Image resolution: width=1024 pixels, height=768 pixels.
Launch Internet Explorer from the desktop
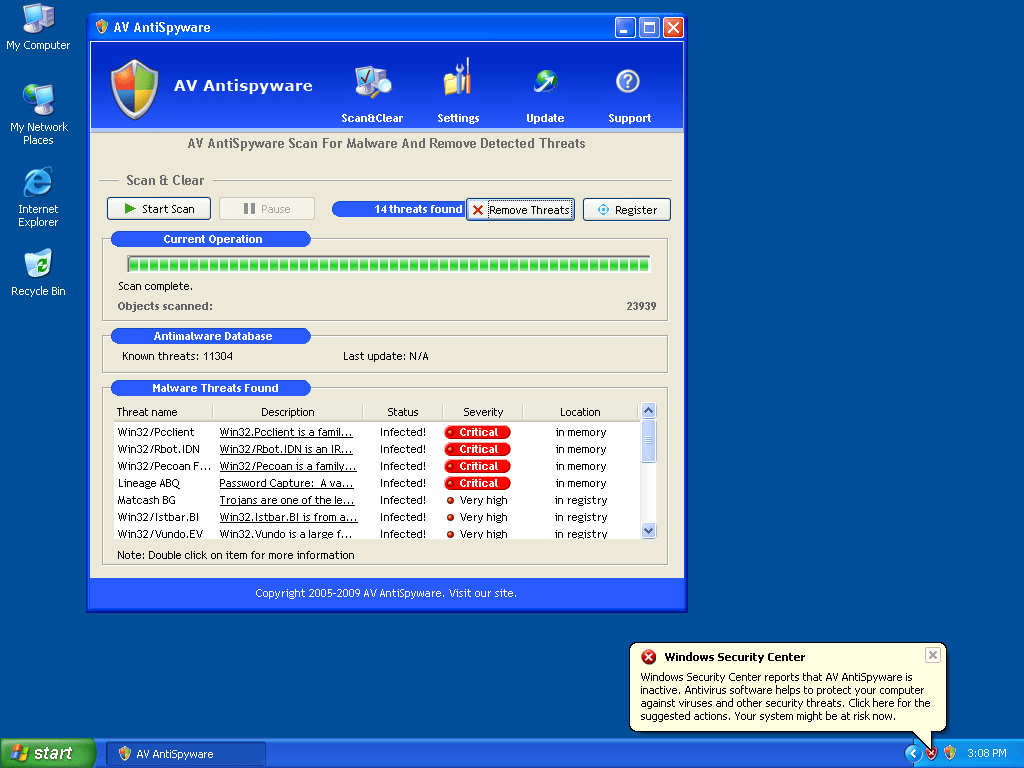point(38,183)
